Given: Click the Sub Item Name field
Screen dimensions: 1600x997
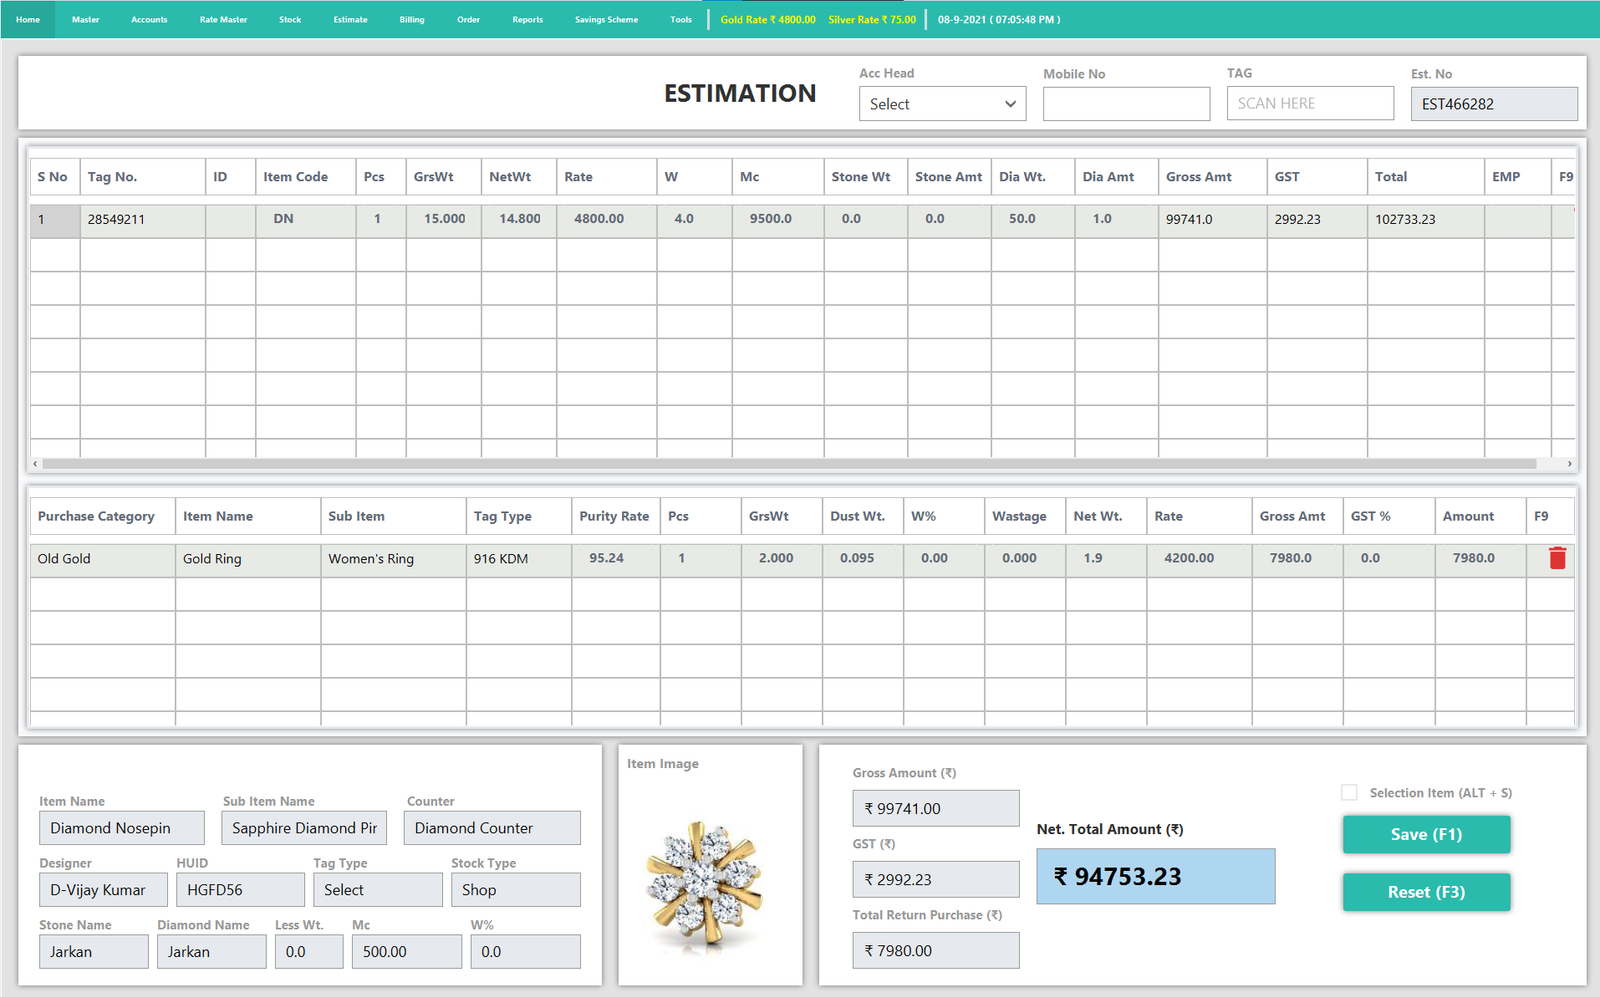Looking at the screenshot, I should point(304,828).
